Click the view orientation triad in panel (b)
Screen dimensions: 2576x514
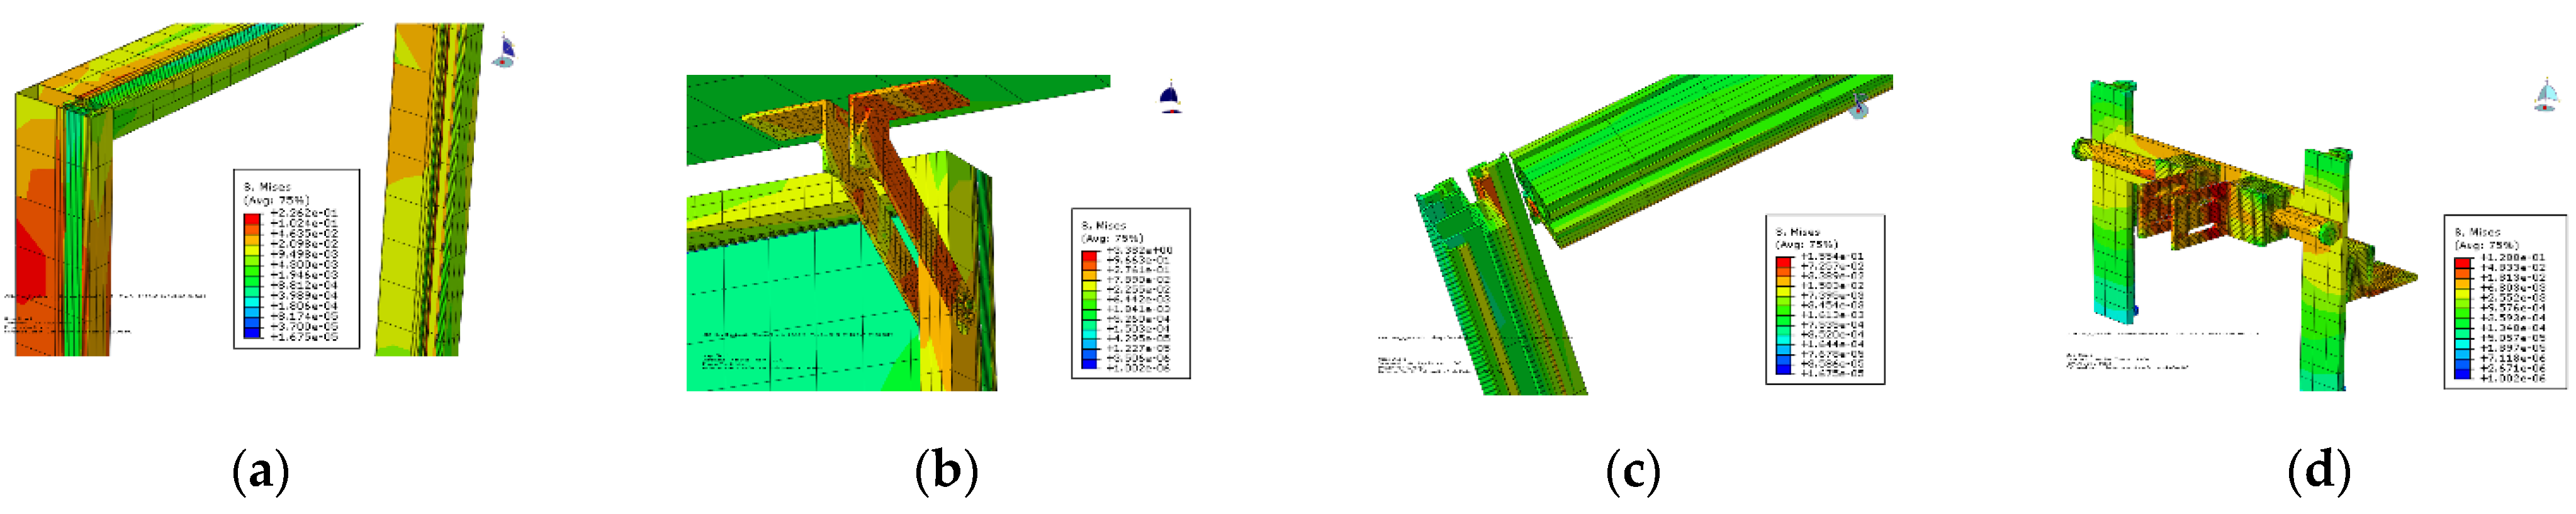coord(1170,98)
